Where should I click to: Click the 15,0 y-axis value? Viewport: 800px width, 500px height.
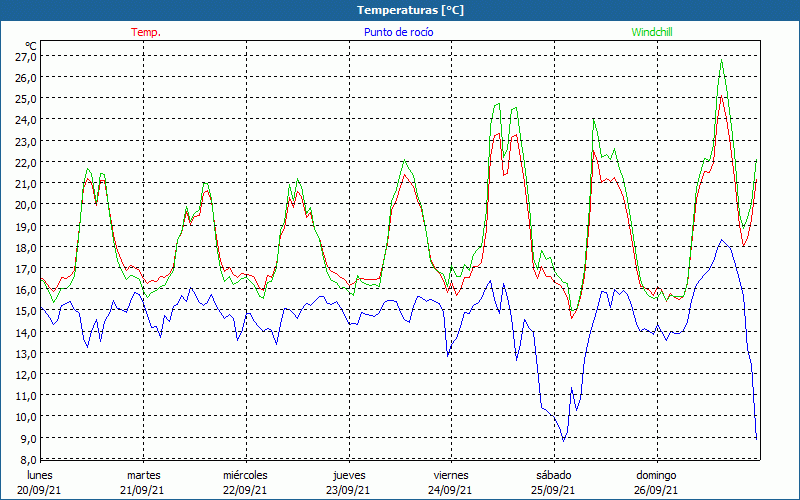tap(26, 311)
